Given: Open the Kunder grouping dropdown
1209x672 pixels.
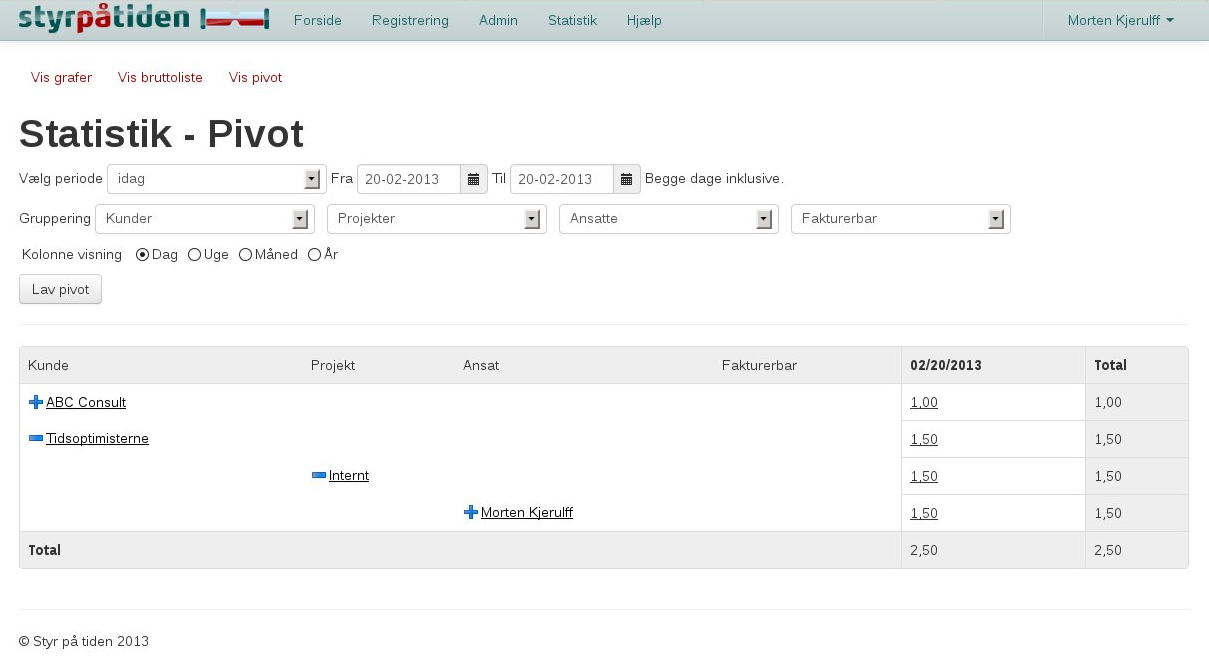Looking at the screenshot, I should click(x=204, y=219).
